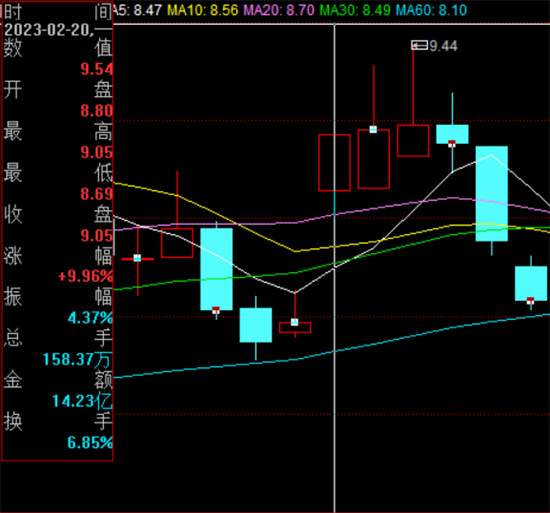
Task: Click the 9.44 high-price label icon
Action: [x=420, y=45]
